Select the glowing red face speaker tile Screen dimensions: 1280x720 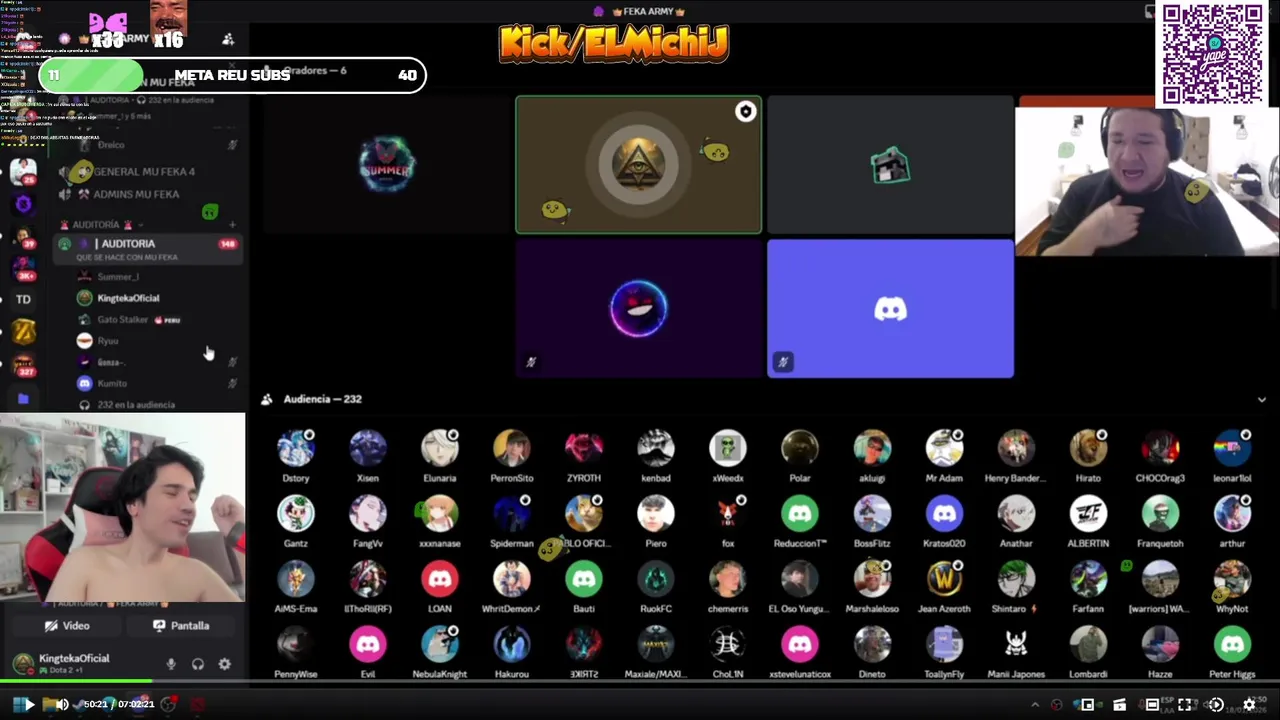click(x=638, y=308)
